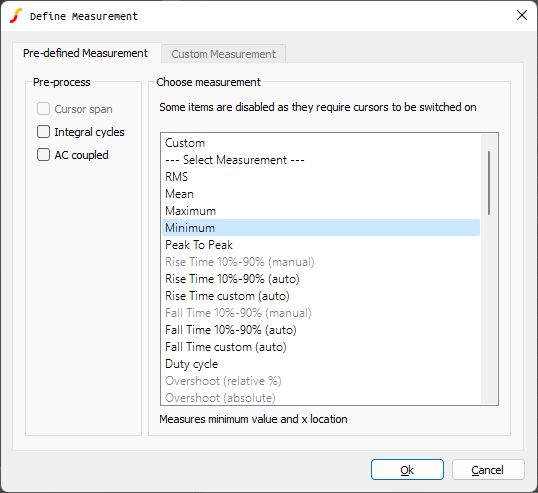Pick the Peak To Peak measurement
Viewport: 538px width, 493px height.
tap(321, 245)
